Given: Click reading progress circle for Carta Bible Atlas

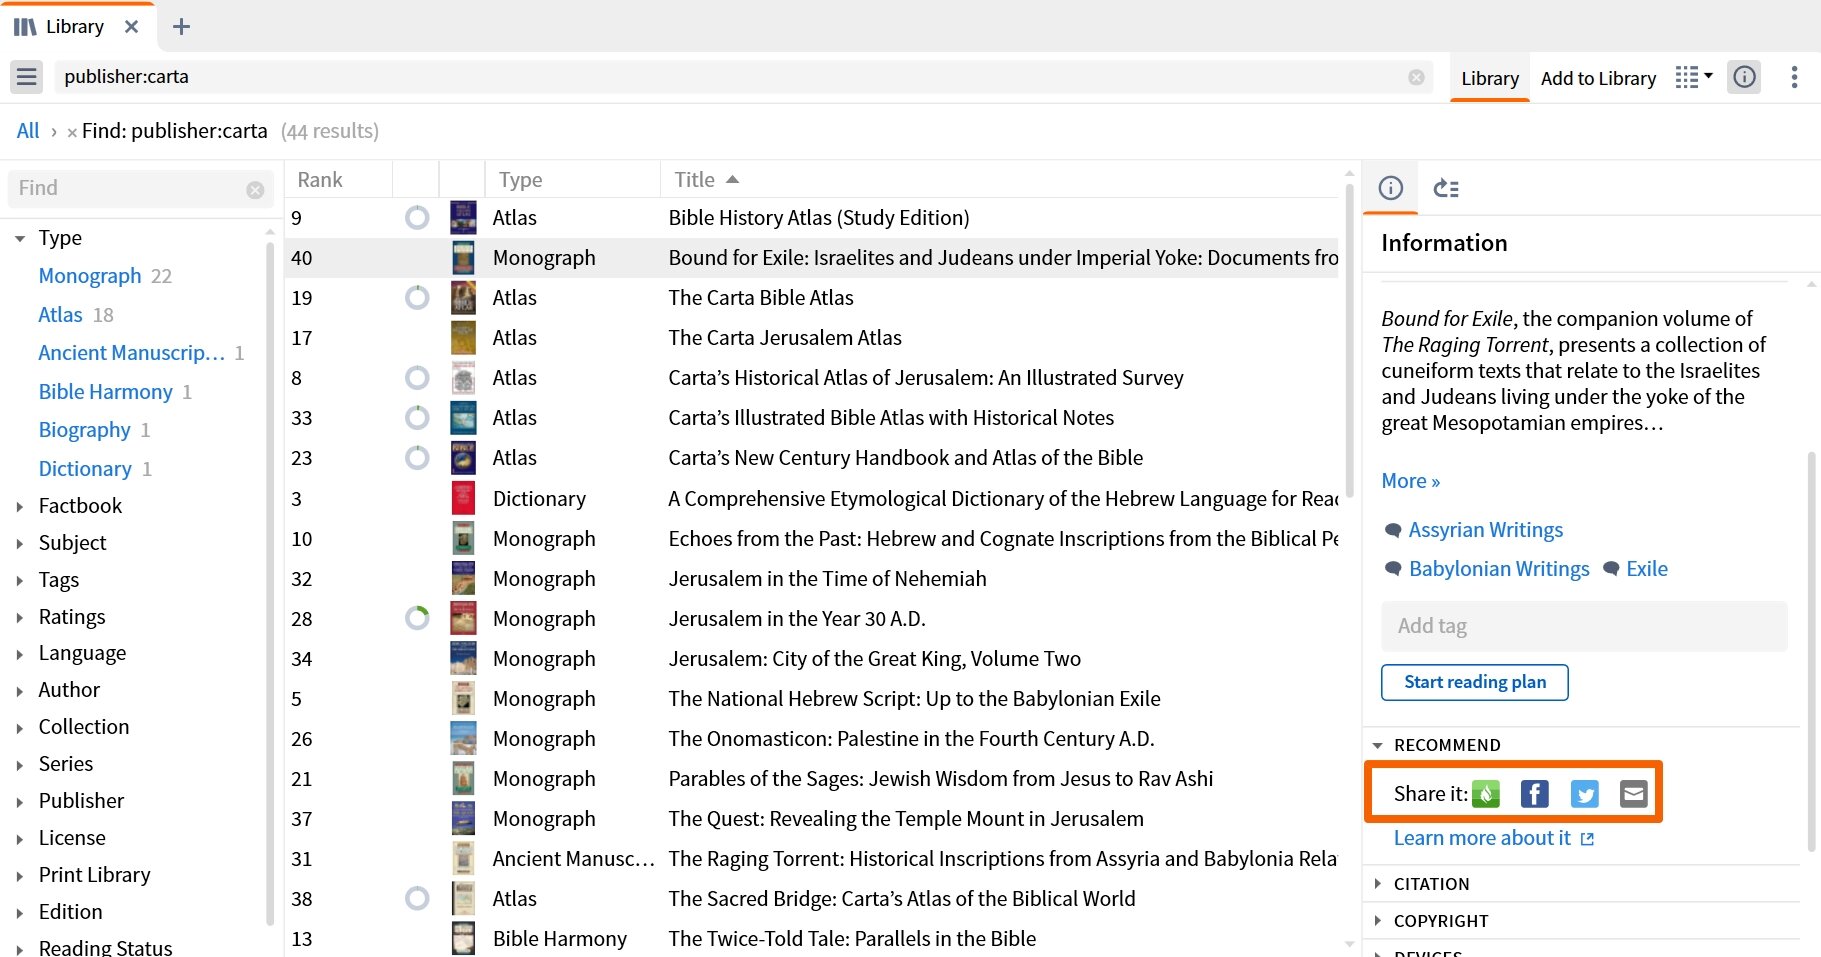Looking at the screenshot, I should pyautogui.click(x=417, y=298).
